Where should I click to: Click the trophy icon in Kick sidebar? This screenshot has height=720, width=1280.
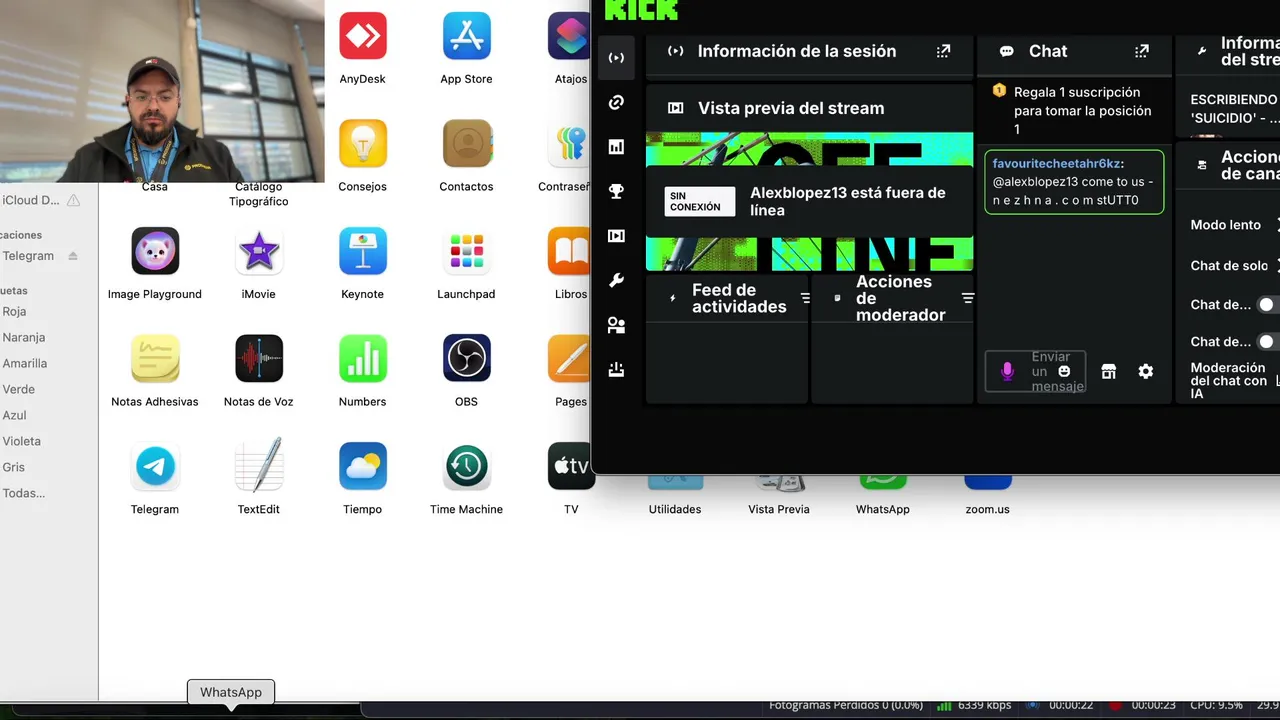[616, 191]
